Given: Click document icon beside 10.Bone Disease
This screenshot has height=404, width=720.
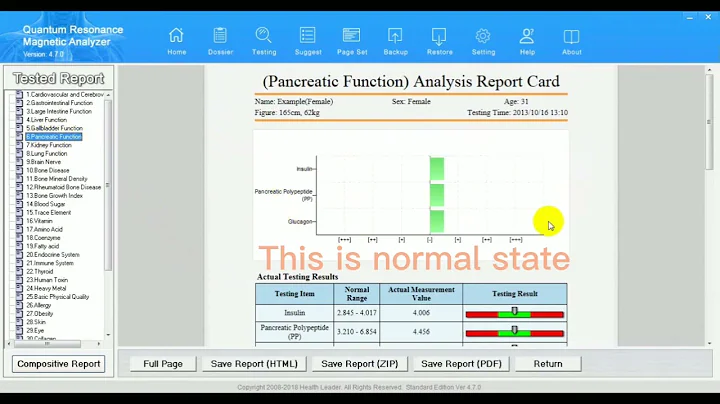Looking at the screenshot, I should [x=19, y=170].
